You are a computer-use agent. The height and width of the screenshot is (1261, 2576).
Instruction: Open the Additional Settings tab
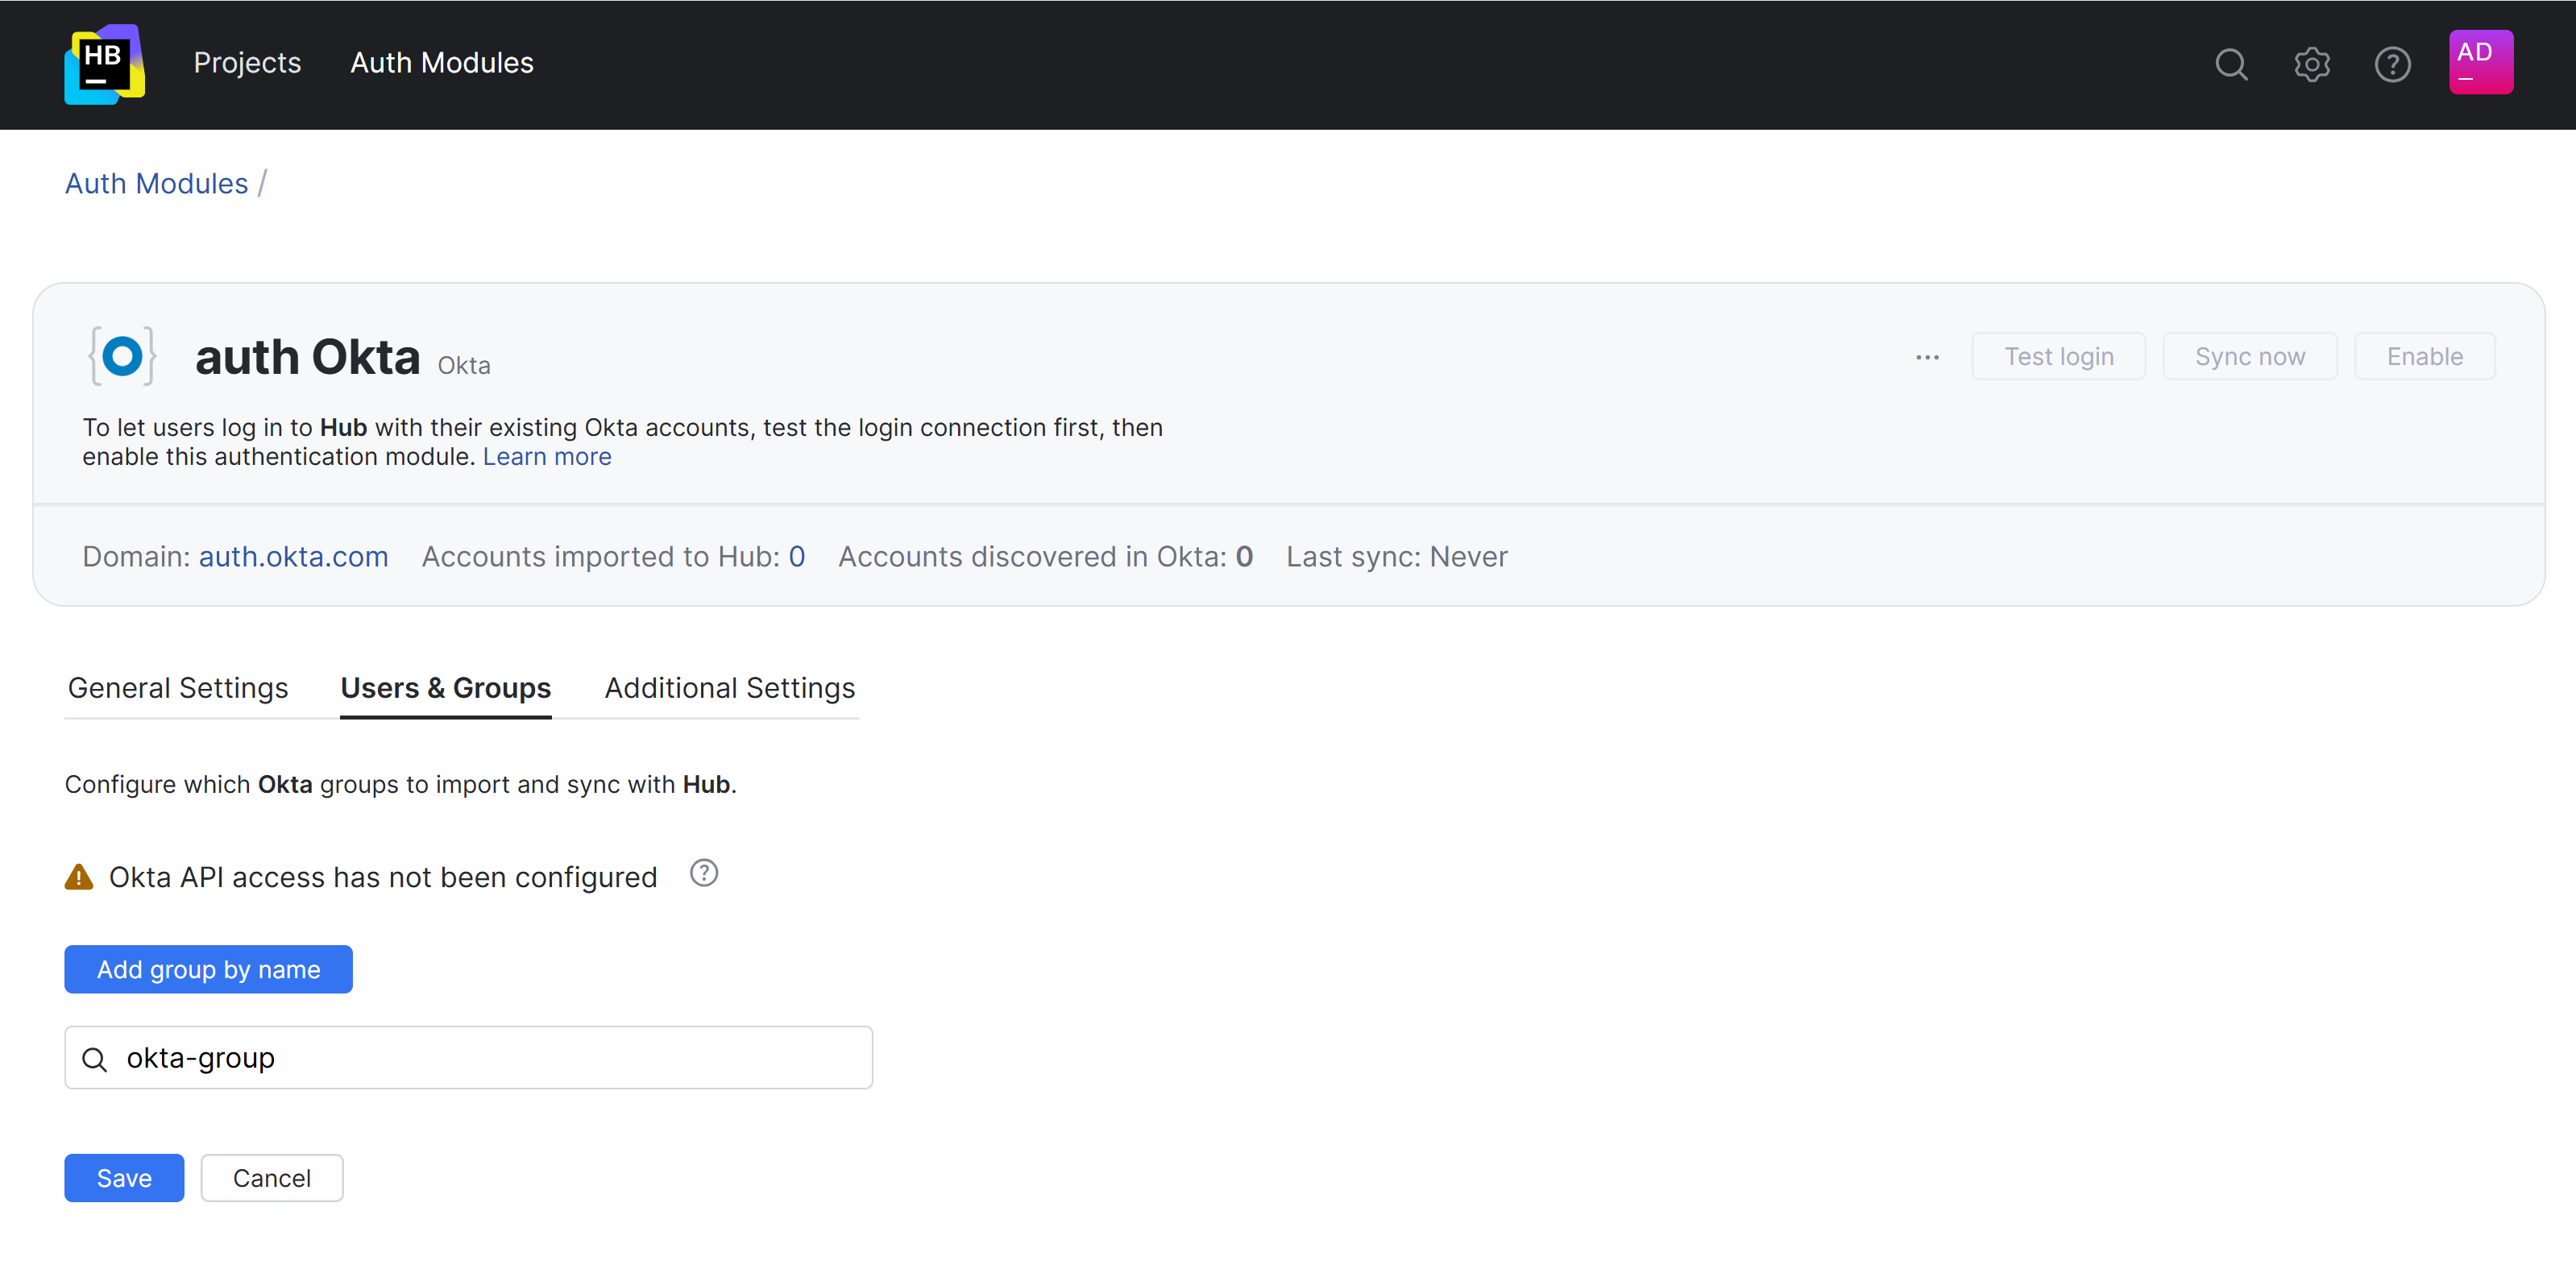click(x=728, y=688)
